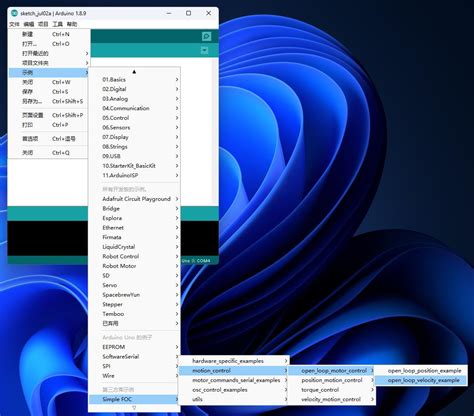
Task: Open SoftwareSerial library examples
Action: (x=134, y=357)
